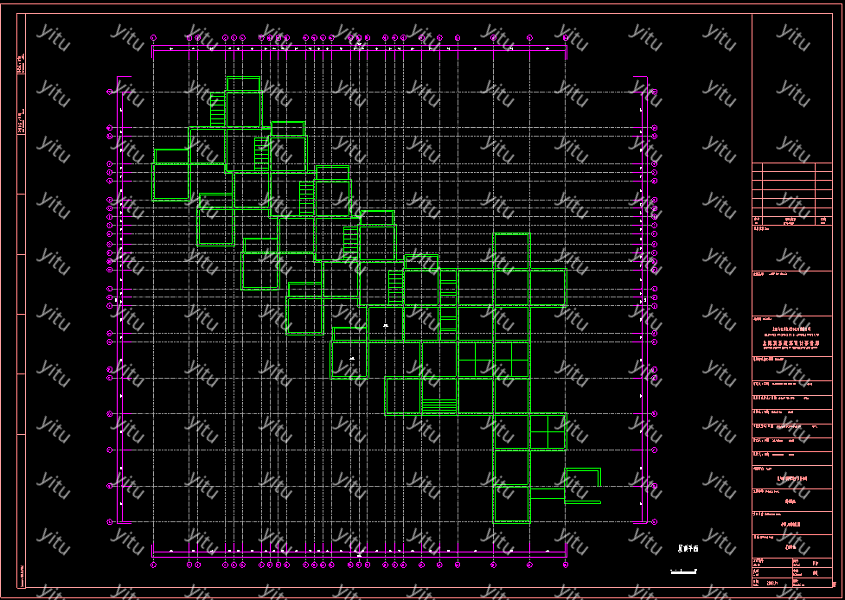Viewport: 845px width, 600px height.
Task: Click the staircase symbol at top-left building block
Action: (217, 109)
